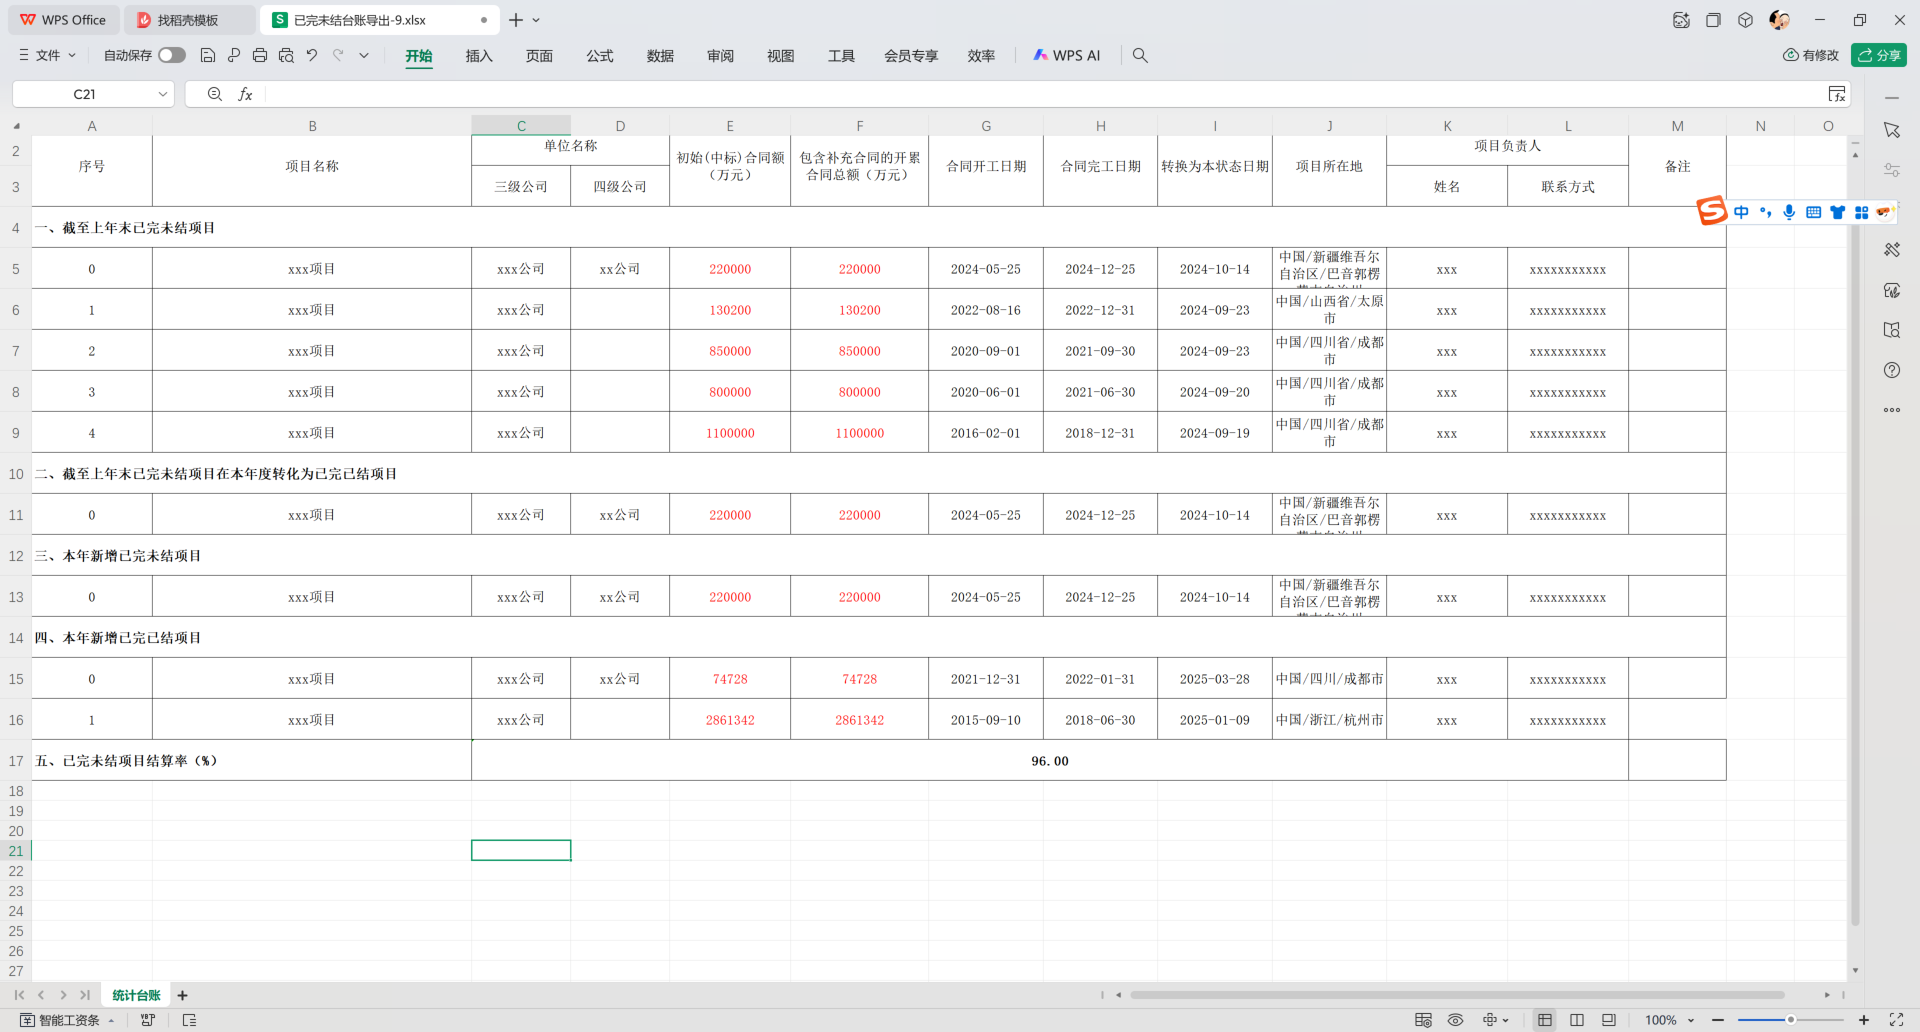Open the book search icon in side panel
The height and width of the screenshot is (1032, 1920).
(x=1892, y=330)
